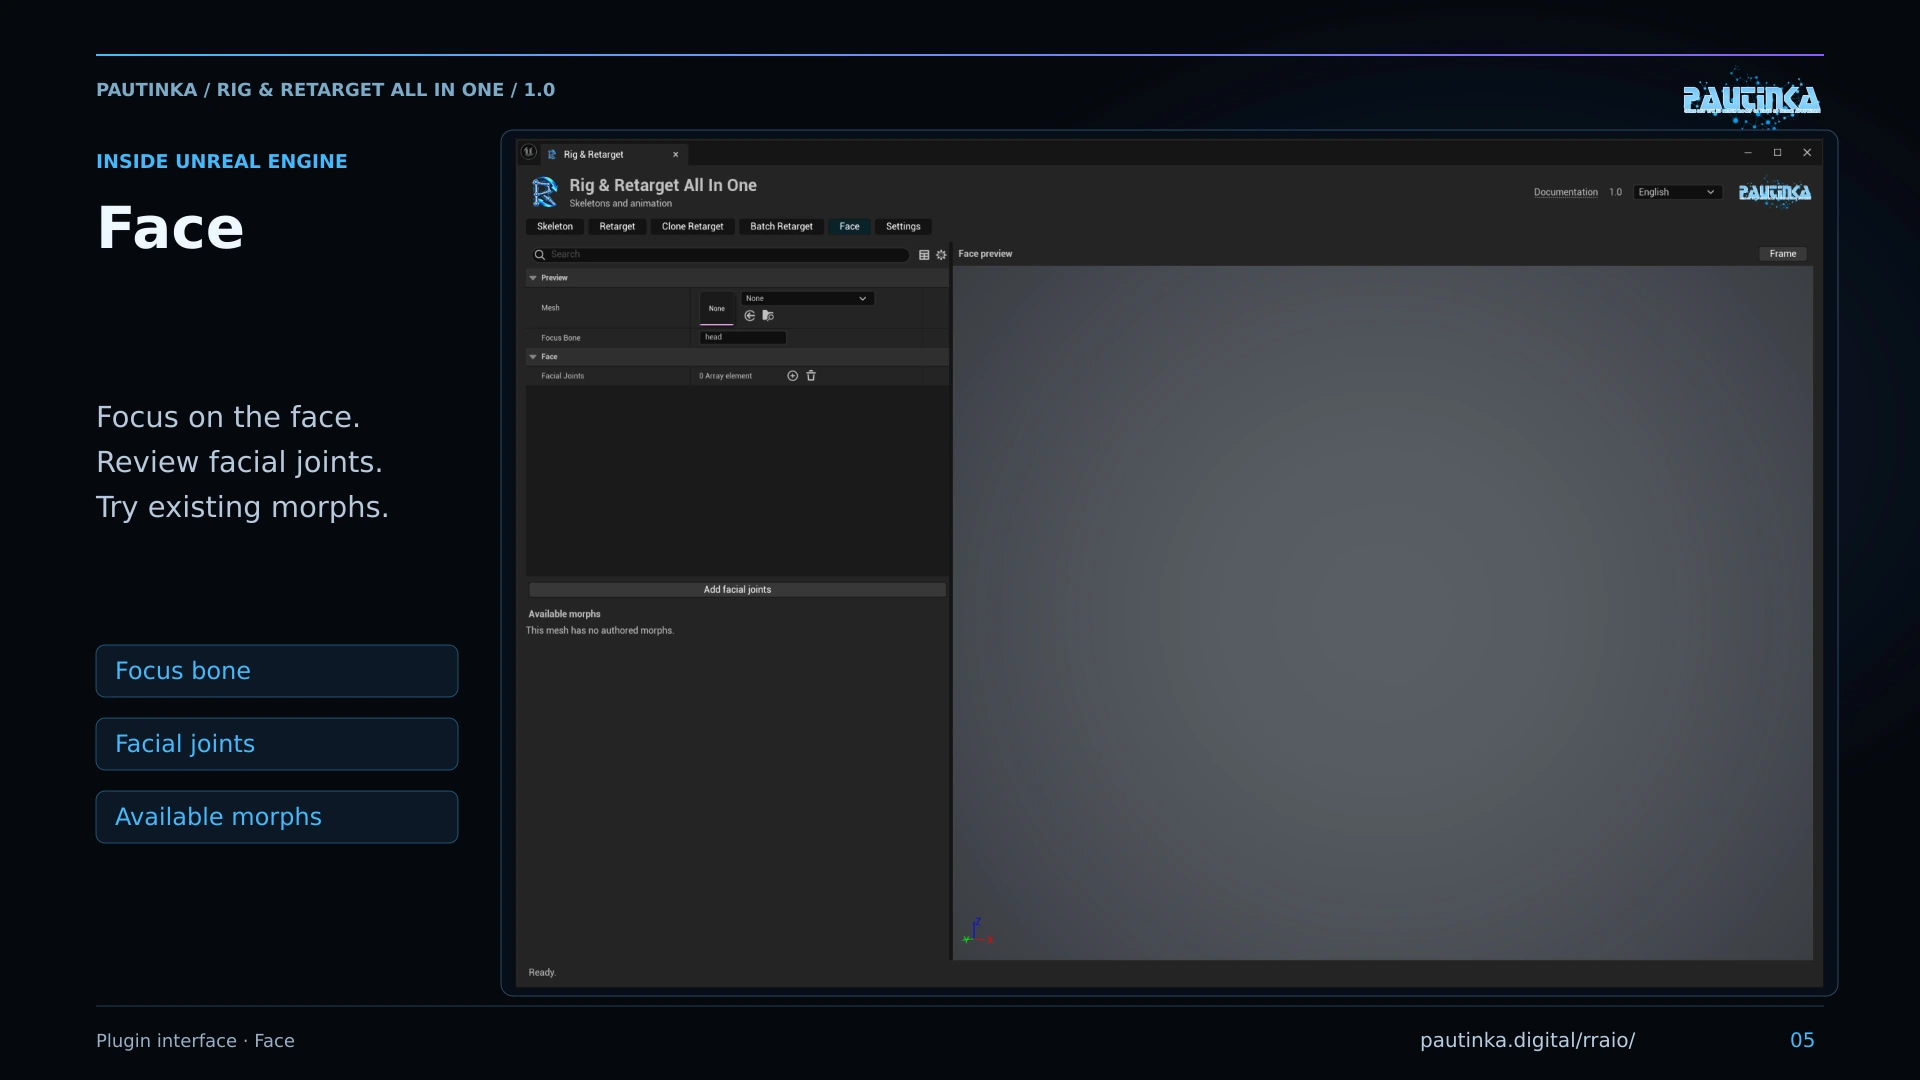
Task: Click the Rig & Retarget plugin logo
Action: [x=545, y=192]
